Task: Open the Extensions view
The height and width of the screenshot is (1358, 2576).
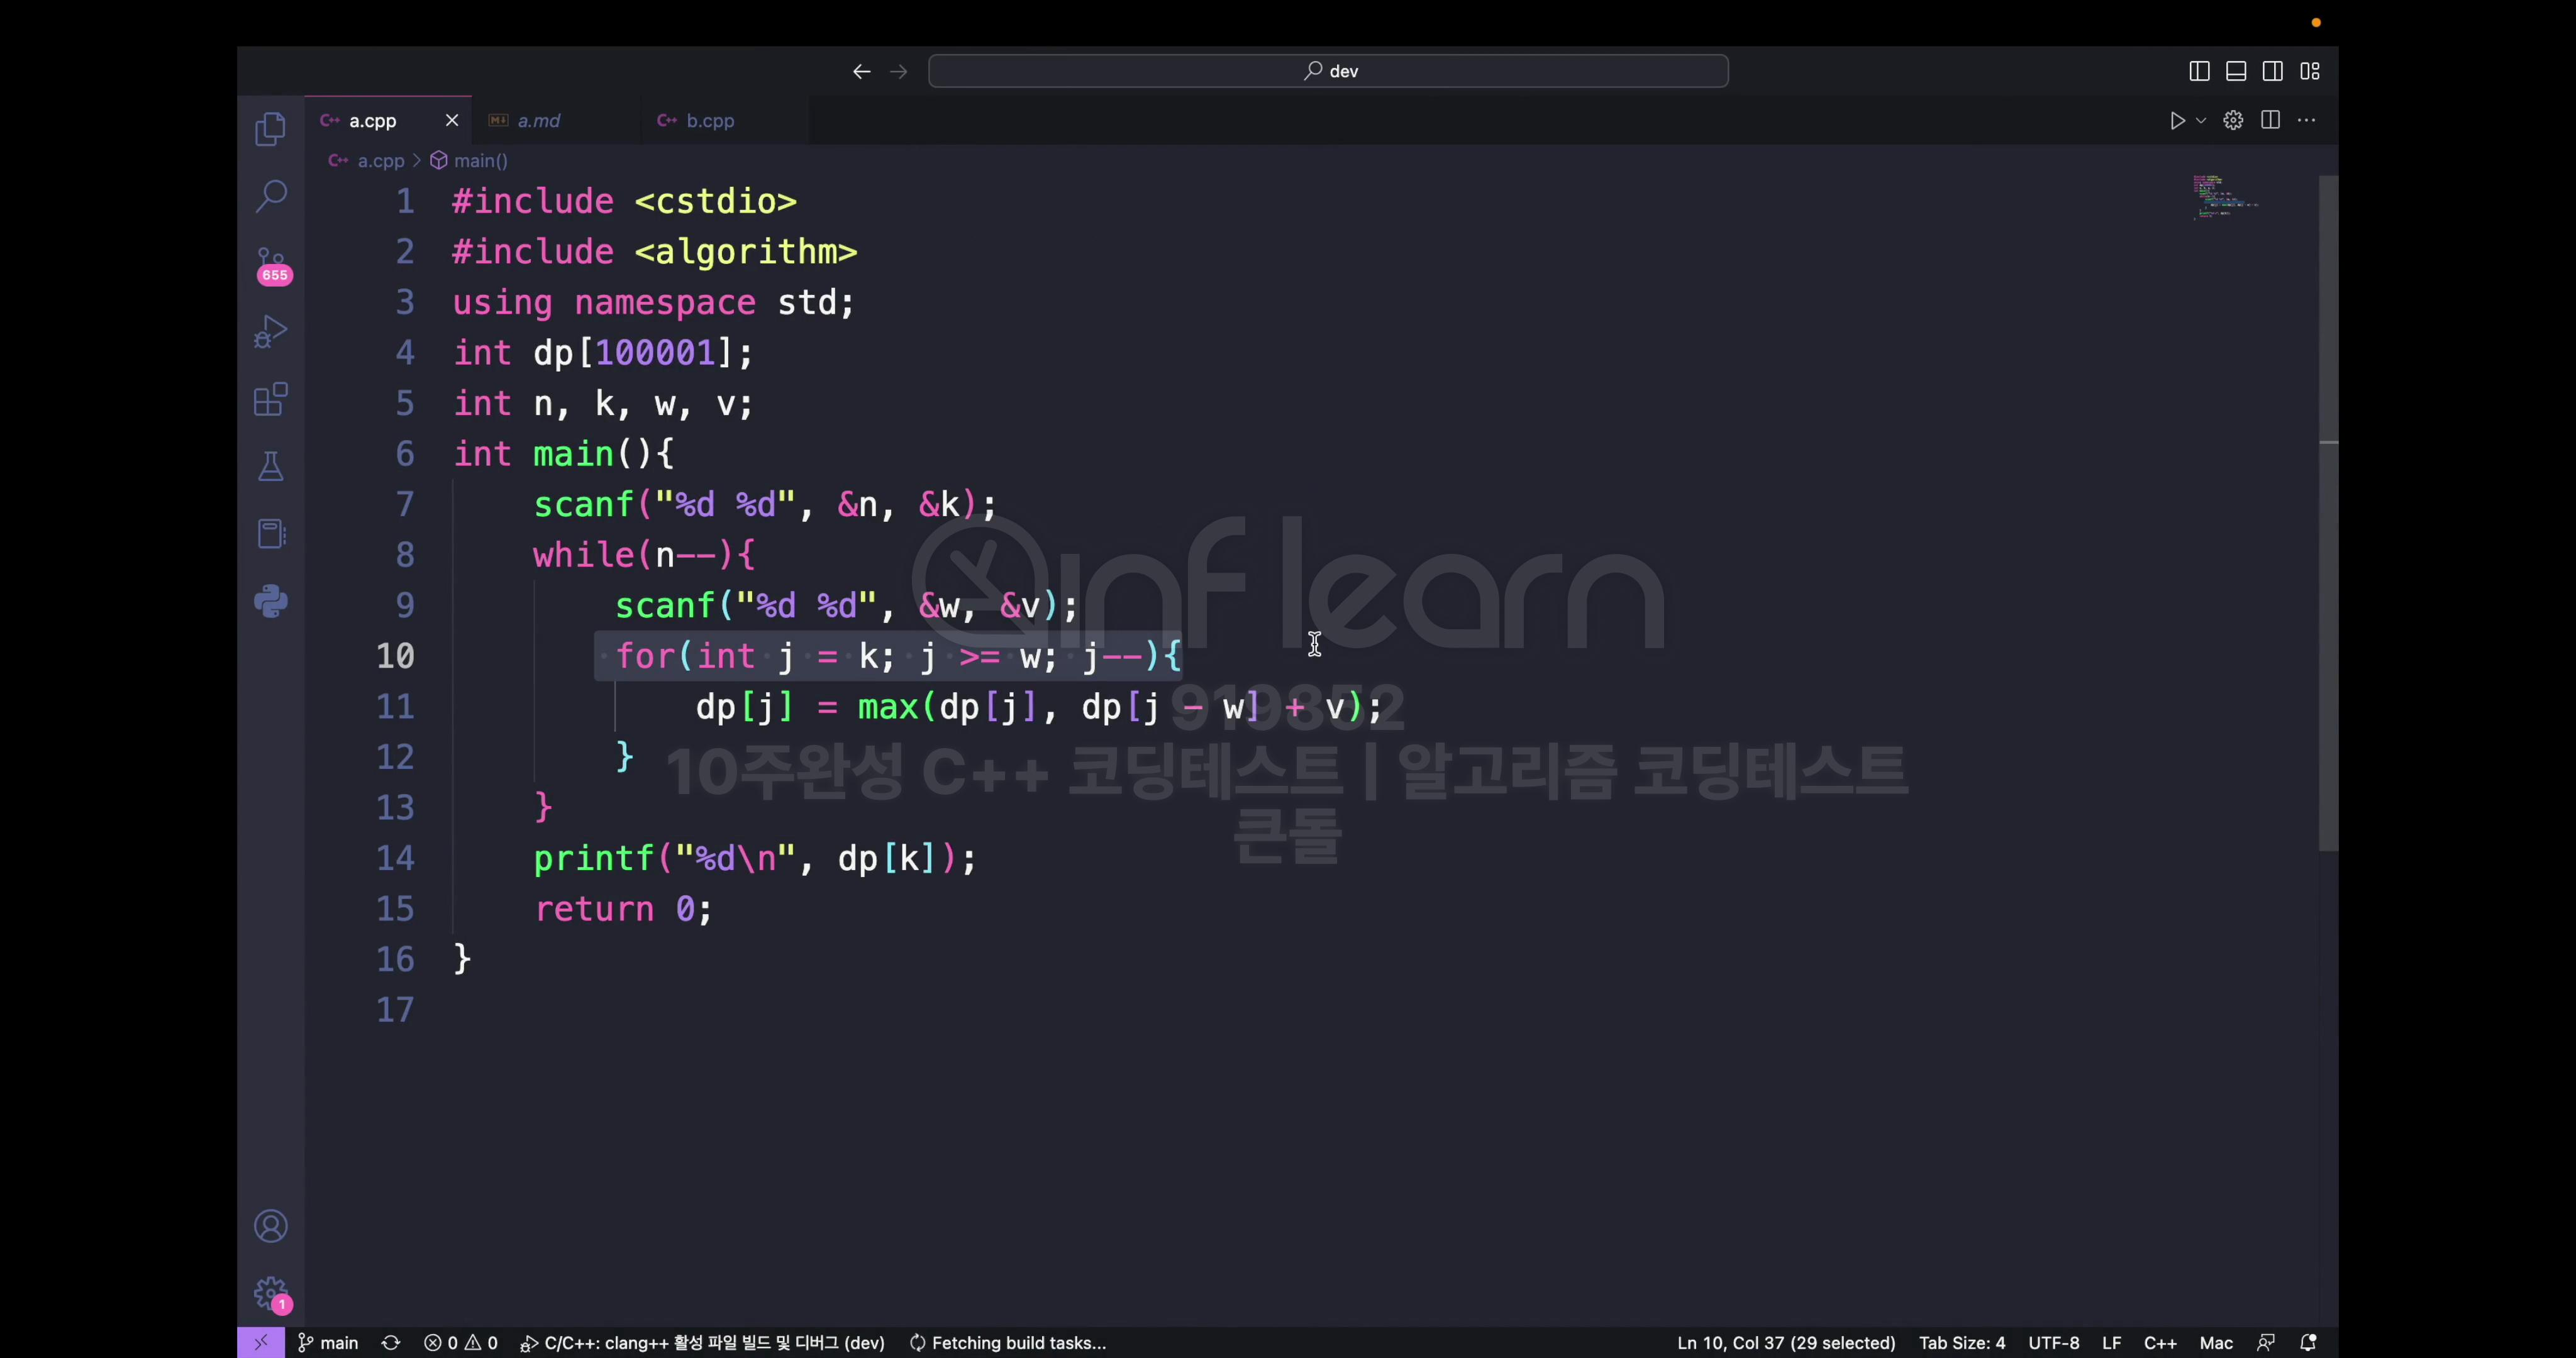Action: pos(270,399)
